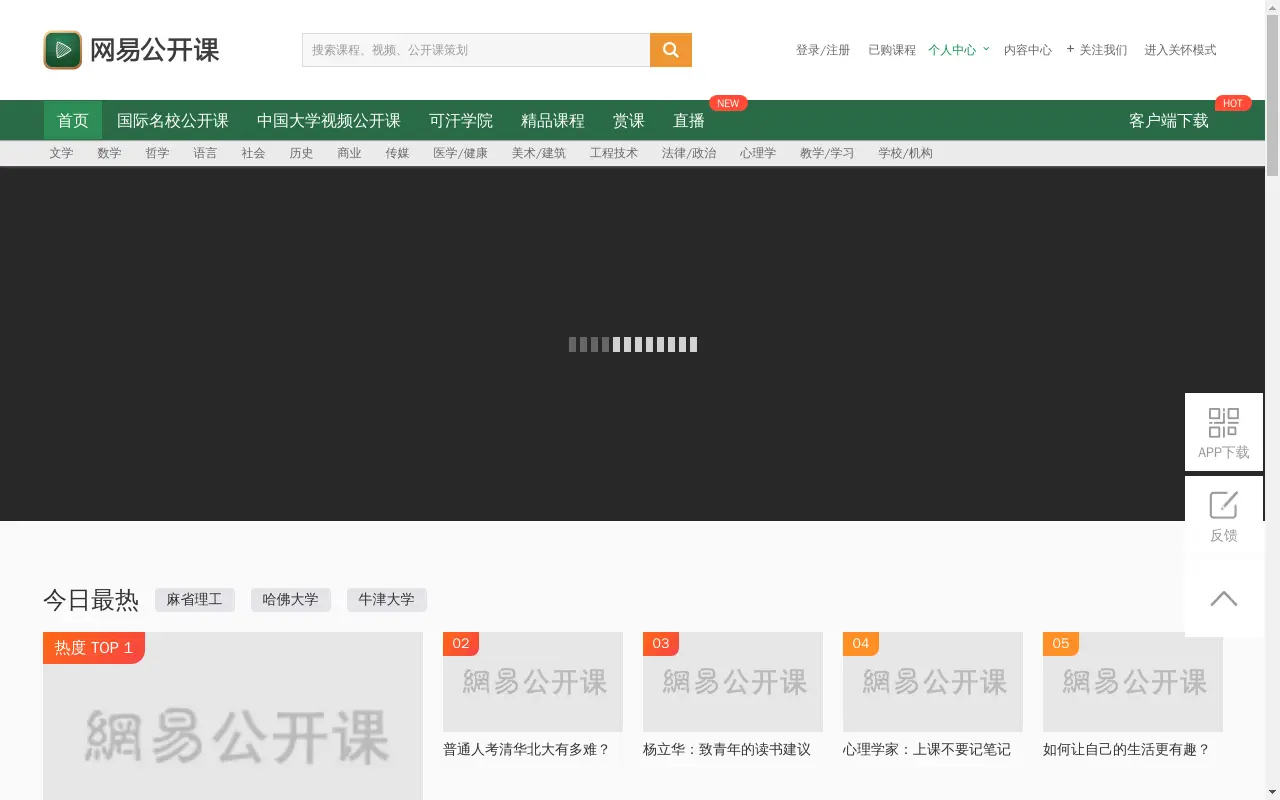Select the 文学 category
Image resolution: width=1280 pixels, height=800 pixels.
coord(61,153)
